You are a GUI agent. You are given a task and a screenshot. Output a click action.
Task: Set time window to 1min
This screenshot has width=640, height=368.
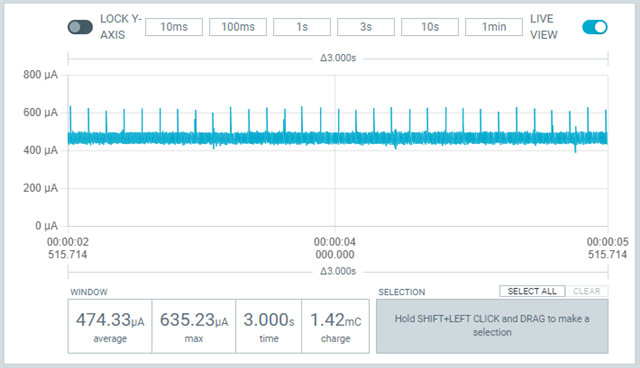click(x=494, y=27)
